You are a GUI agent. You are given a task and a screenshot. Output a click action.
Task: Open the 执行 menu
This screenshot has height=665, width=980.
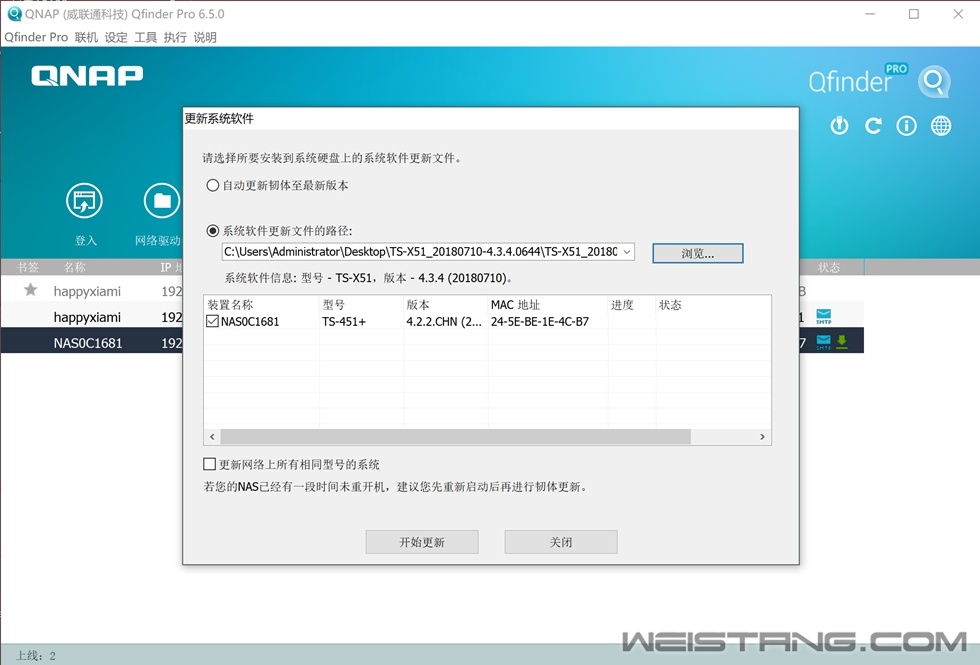175,37
